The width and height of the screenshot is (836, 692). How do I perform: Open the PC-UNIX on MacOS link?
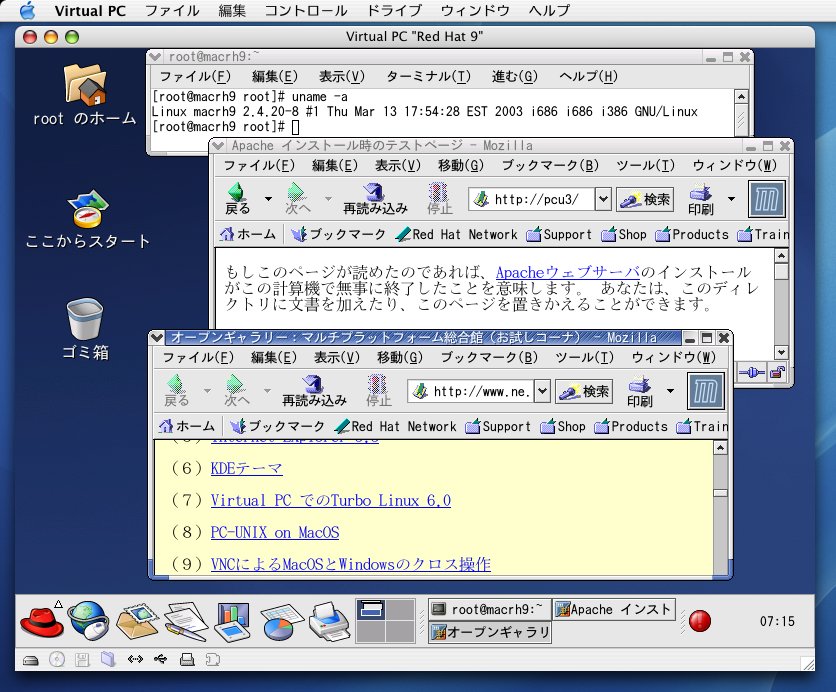275,533
